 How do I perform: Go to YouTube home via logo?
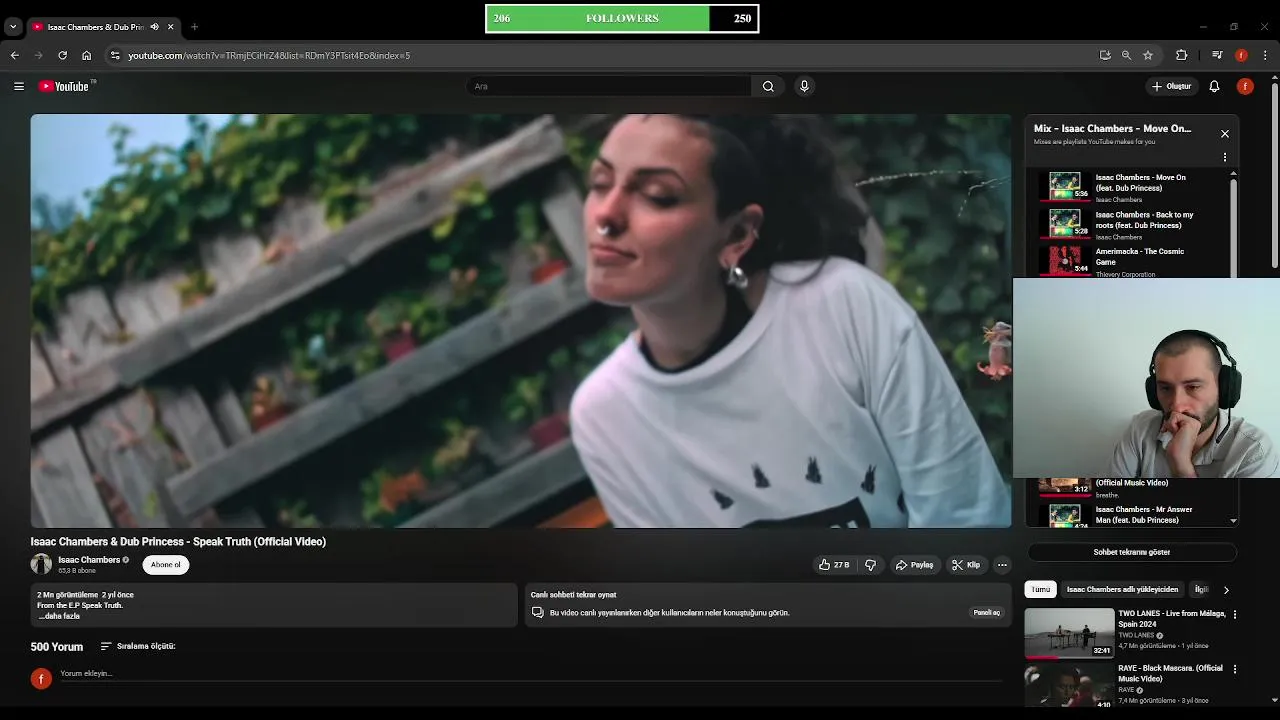pos(65,86)
